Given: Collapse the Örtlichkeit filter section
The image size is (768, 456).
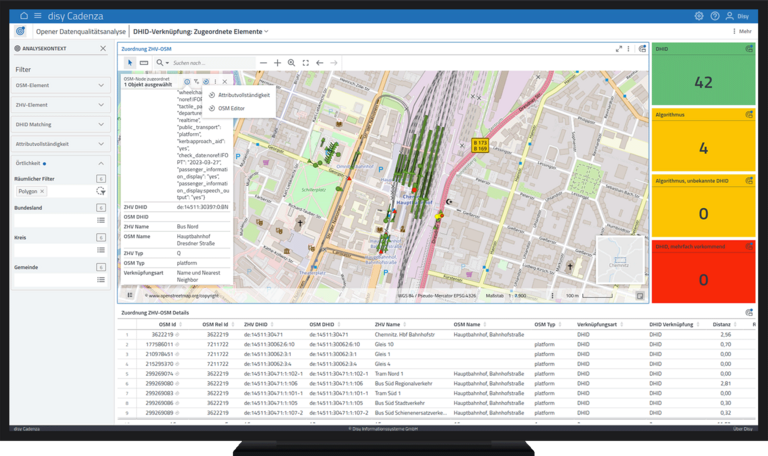Looking at the screenshot, I should pyautogui.click(x=101, y=162).
